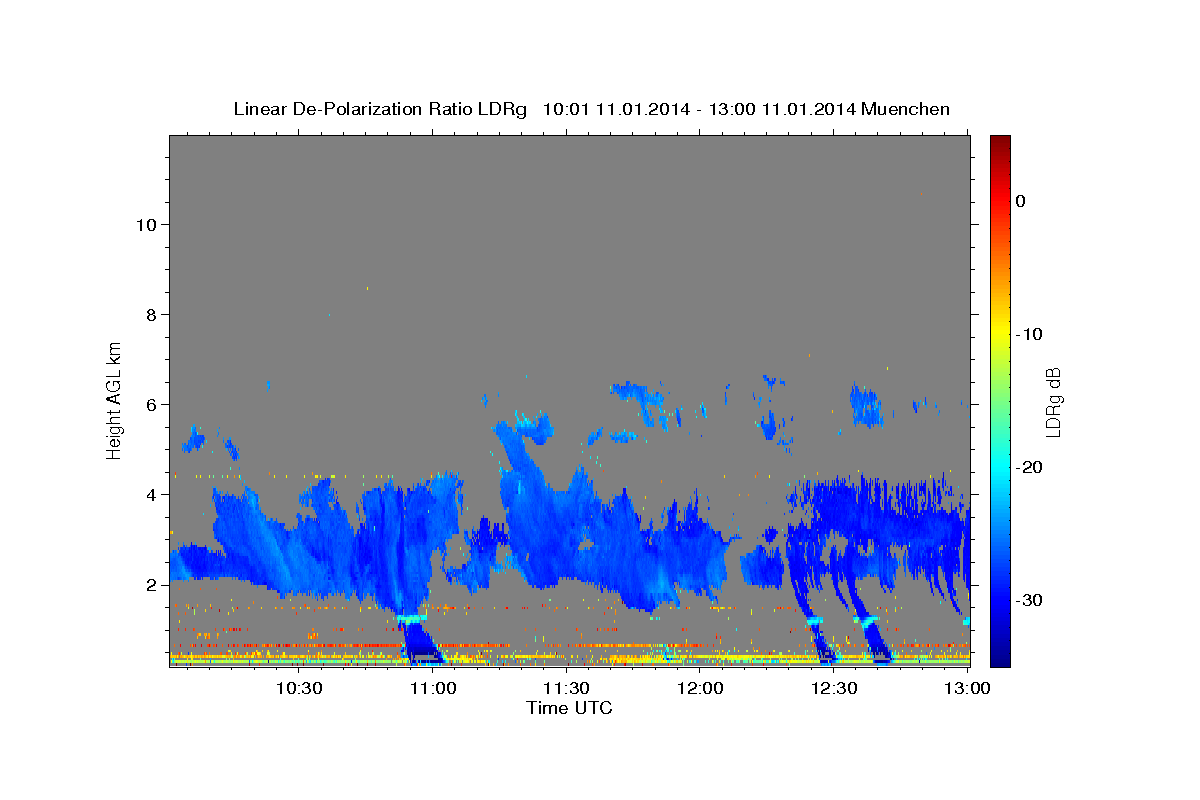
Task: Click the 'LDRg dB' colorbar label
Action: point(1053,402)
